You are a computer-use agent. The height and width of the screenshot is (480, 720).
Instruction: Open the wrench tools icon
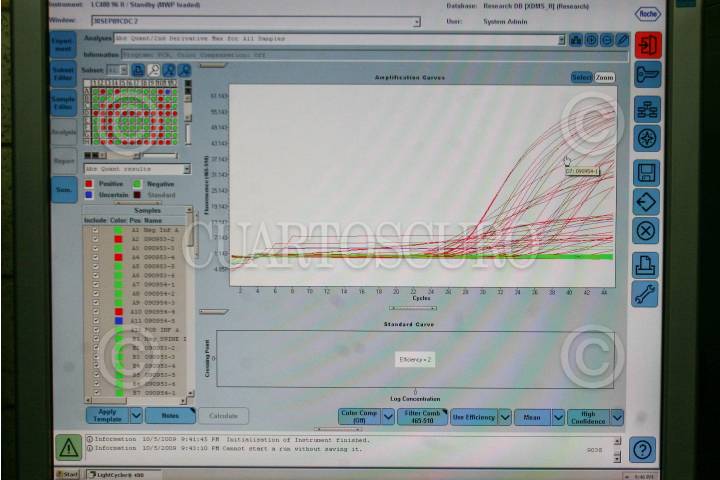[x=647, y=294]
